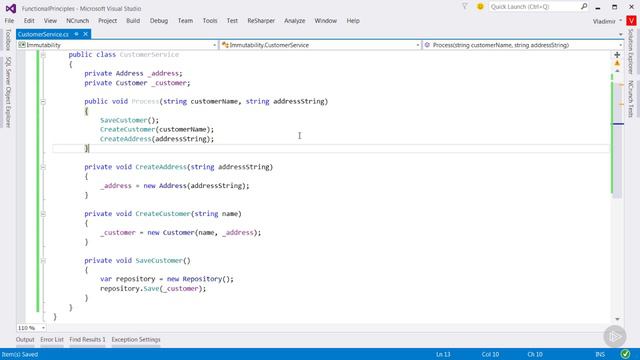Open the Analyze menu

pyautogui.click(x=295, y=20)
